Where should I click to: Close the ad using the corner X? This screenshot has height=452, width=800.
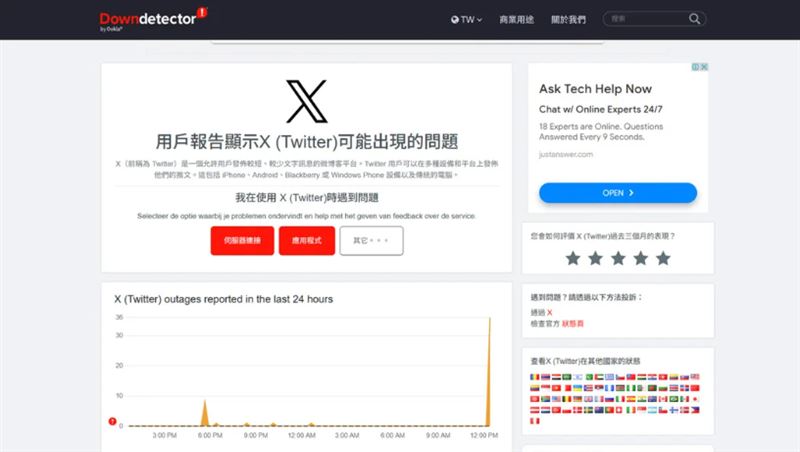coord(704,67)
